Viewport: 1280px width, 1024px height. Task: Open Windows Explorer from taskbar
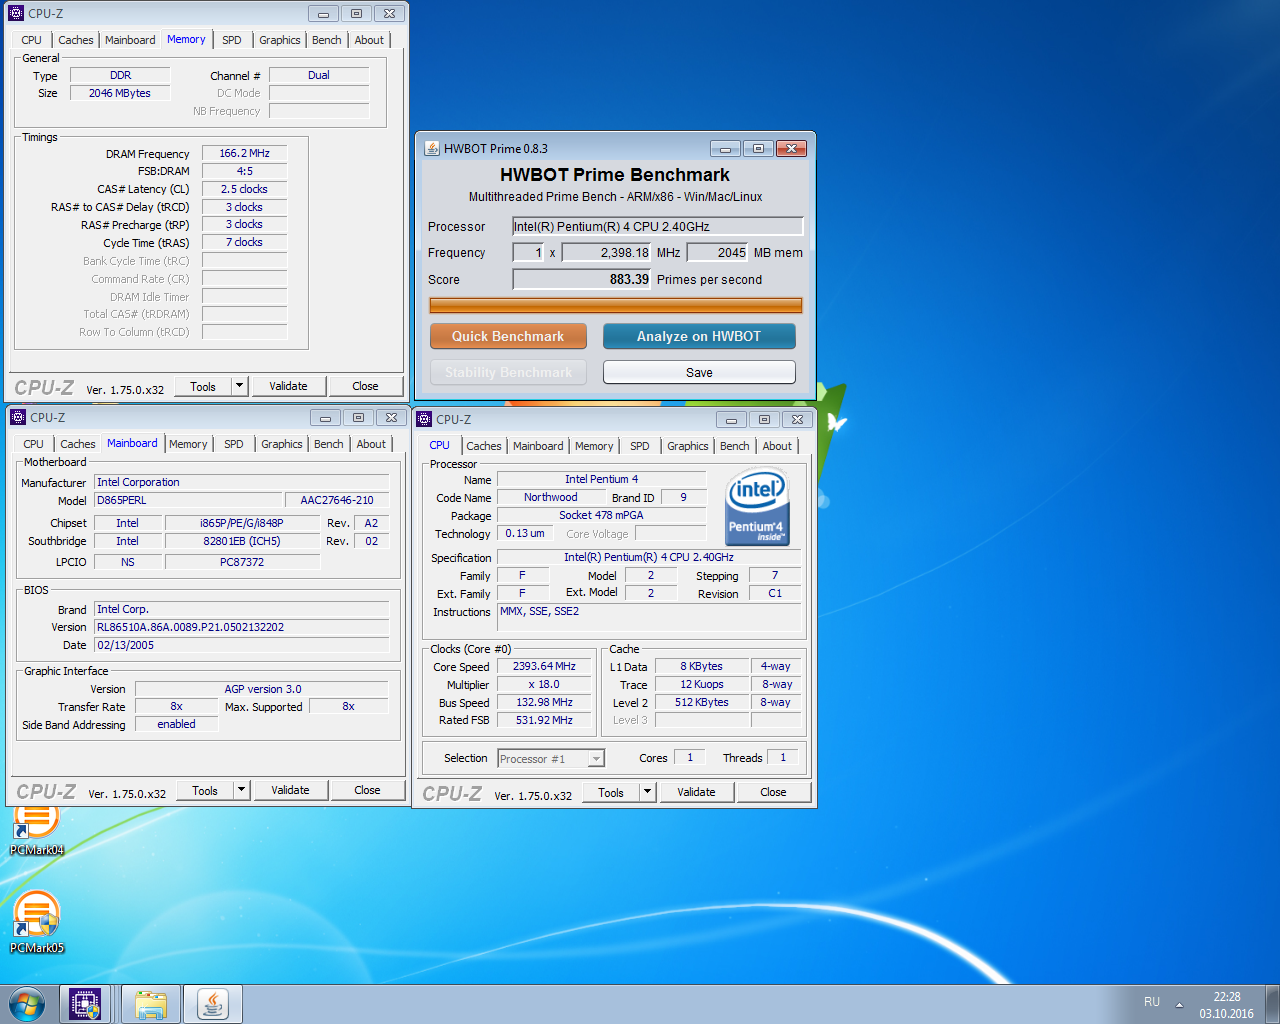[151, 1004]
